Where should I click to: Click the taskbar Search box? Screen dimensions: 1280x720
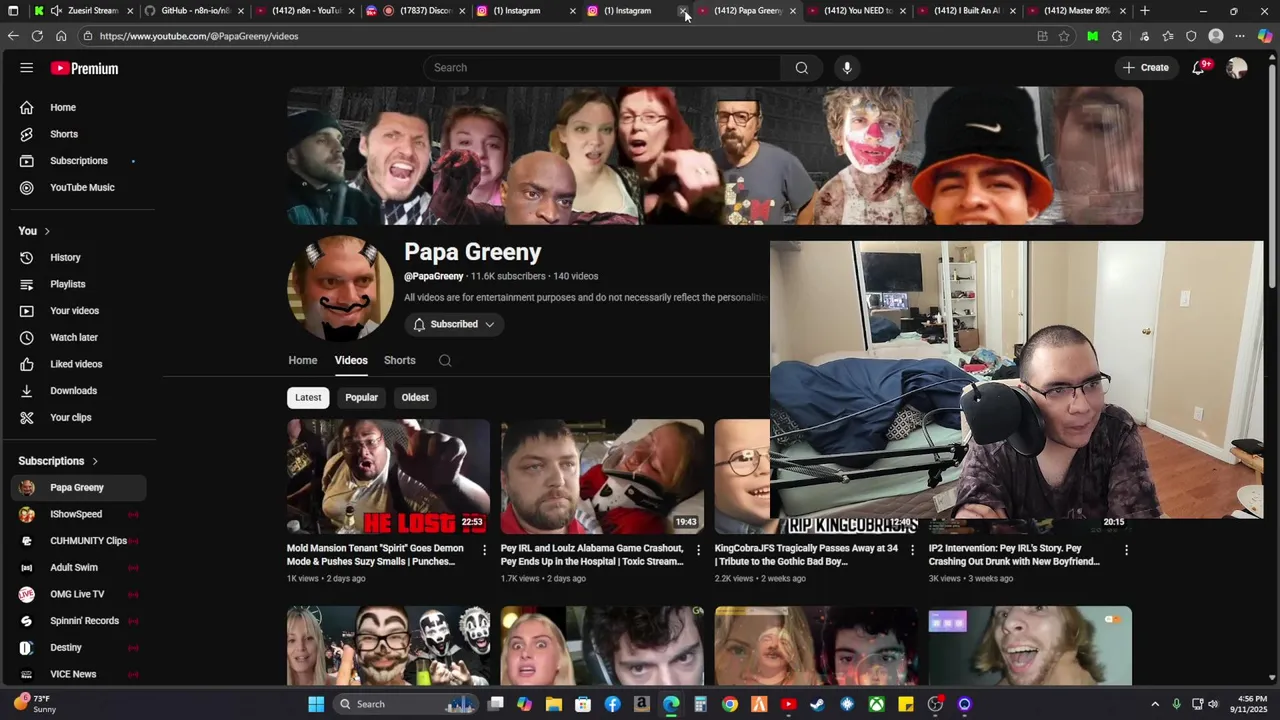pos(405,704)
